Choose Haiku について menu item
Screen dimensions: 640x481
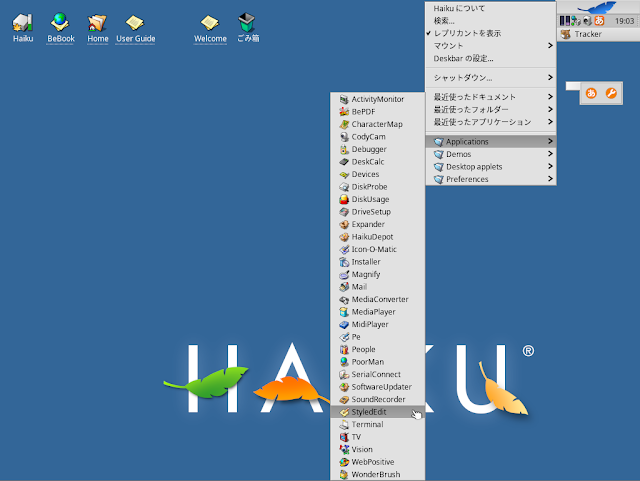click(491, 9)
